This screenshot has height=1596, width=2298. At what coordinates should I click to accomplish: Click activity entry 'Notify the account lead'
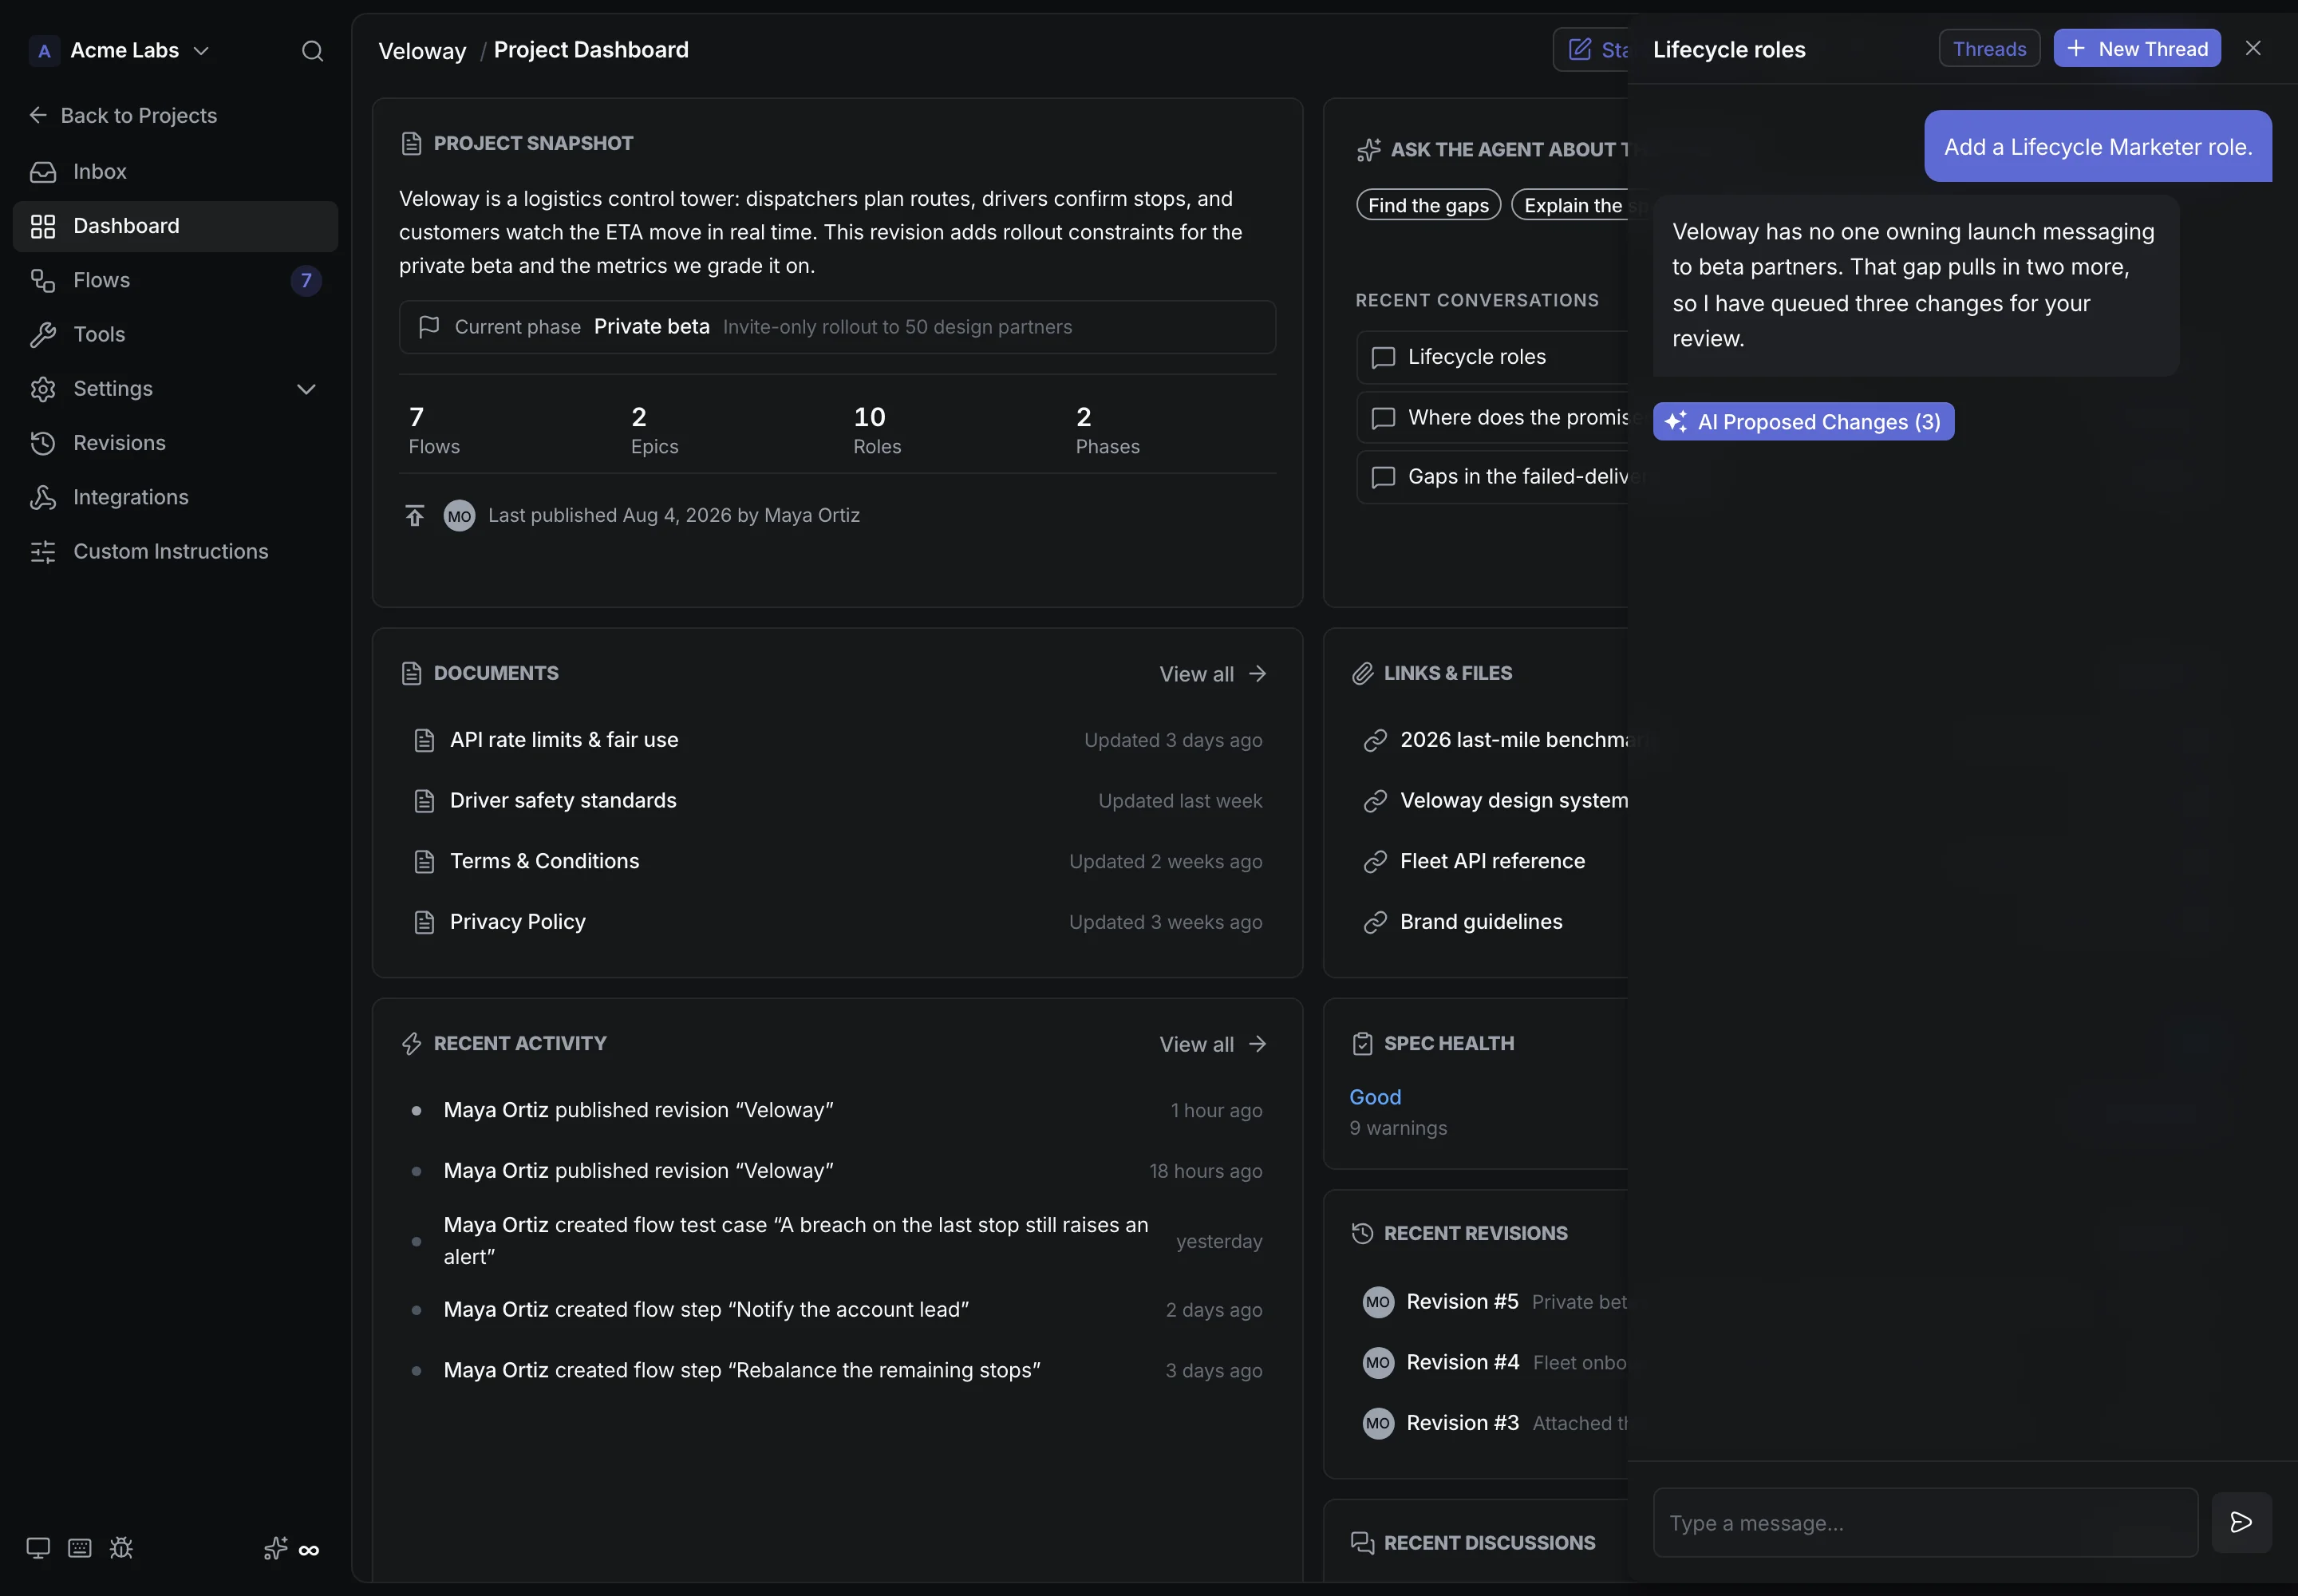tap(838, 1310)
